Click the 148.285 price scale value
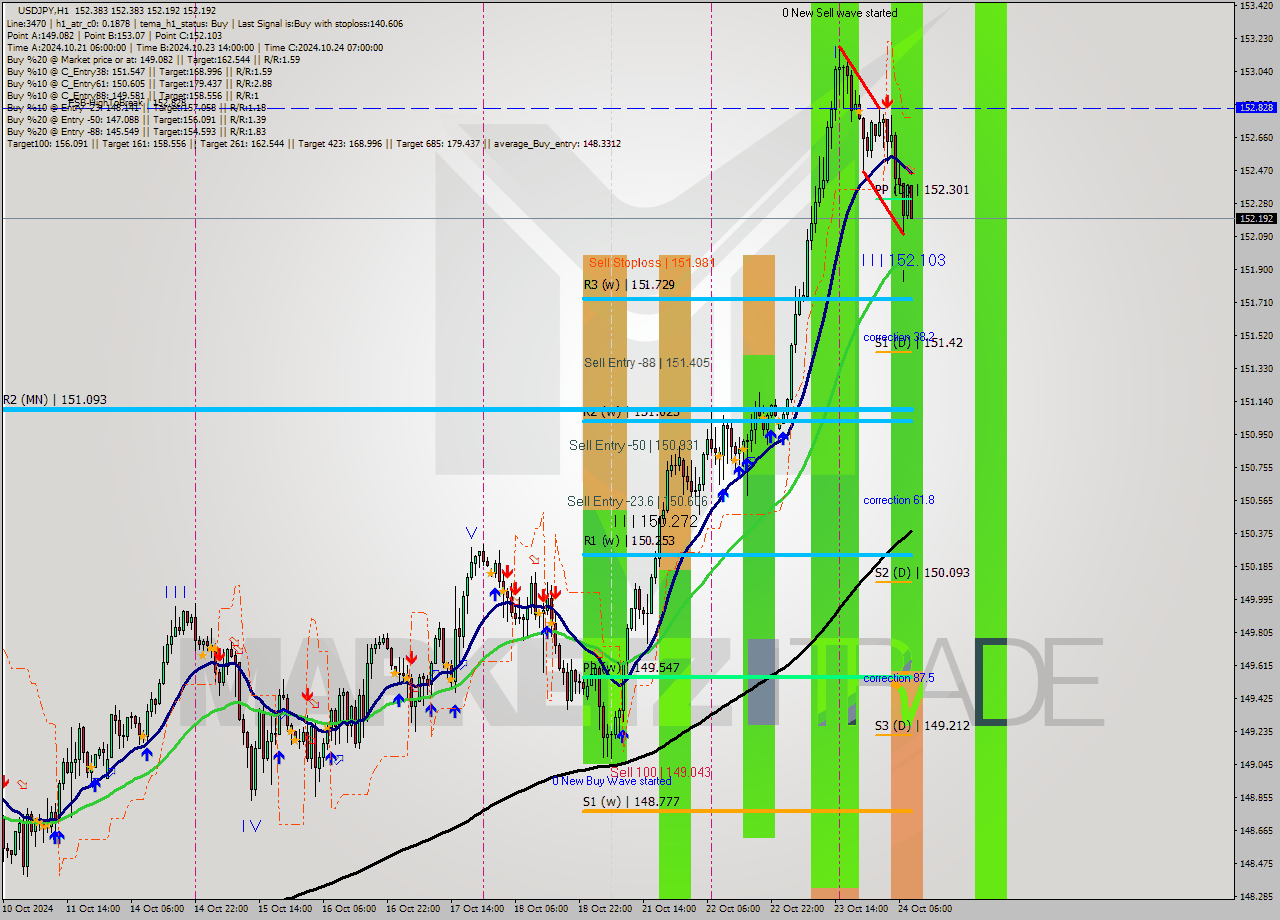Viewport: 1280px width, 920px height. [x=1256, y=896]
